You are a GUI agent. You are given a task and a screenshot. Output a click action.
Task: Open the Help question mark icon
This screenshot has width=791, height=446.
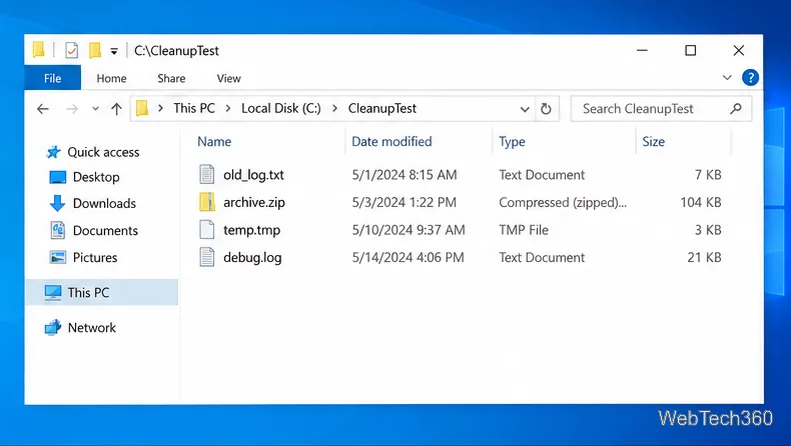pyautogui.click(x=750, y=78)
